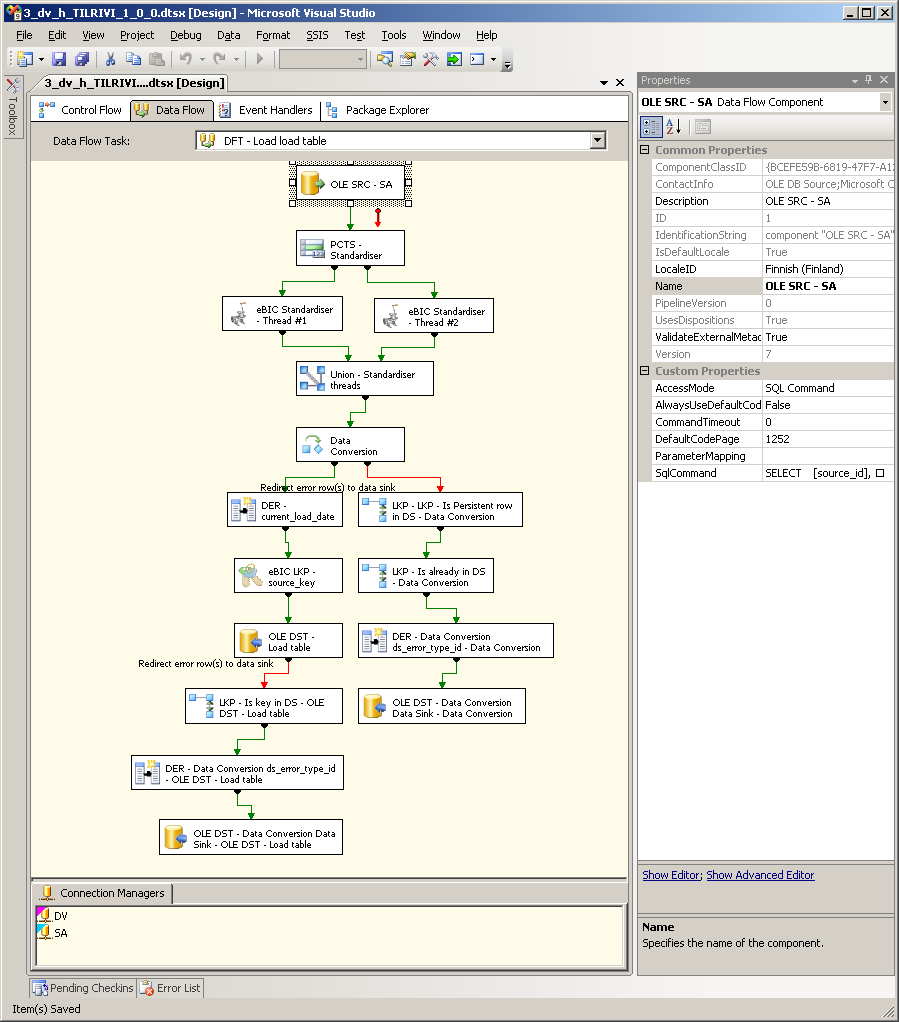Select eBIC Standardiser - Thread #1 component
Screen dimensions: 899x1022
pyautogui.click(x=282, y=314)
